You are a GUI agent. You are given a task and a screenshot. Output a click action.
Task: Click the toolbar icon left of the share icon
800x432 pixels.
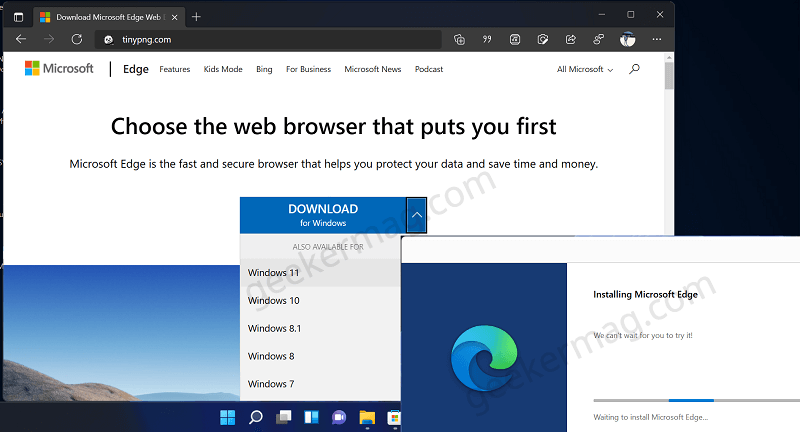(x=543, y=39)
